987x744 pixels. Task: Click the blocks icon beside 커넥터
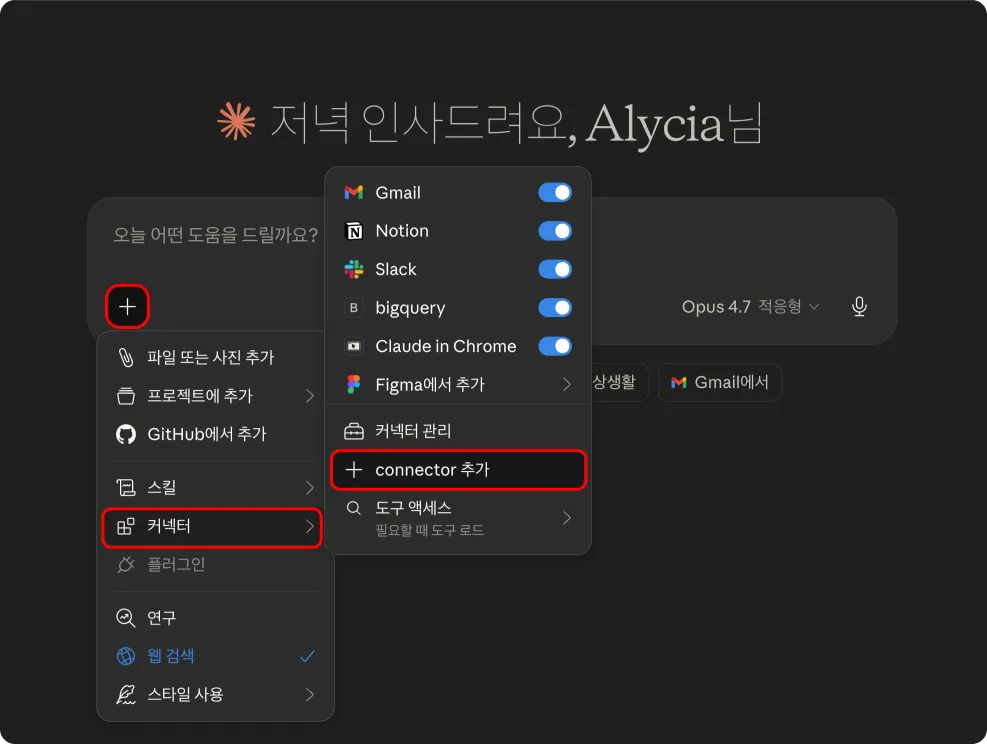(126, 526)
